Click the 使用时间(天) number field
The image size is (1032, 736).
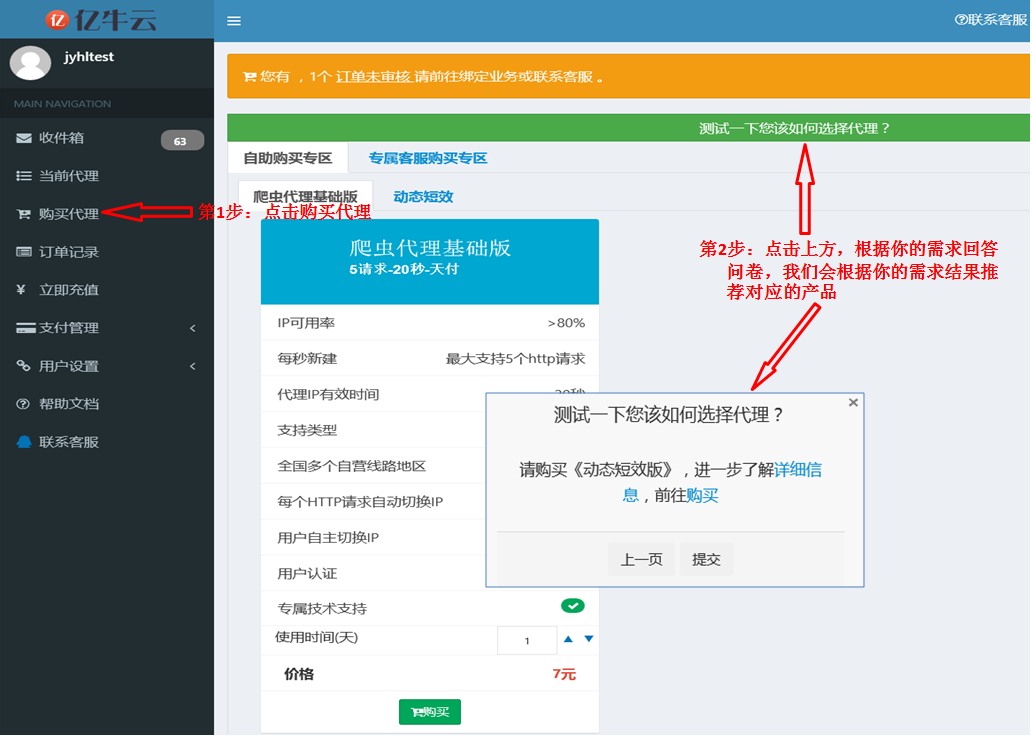(x=527, y=641)
